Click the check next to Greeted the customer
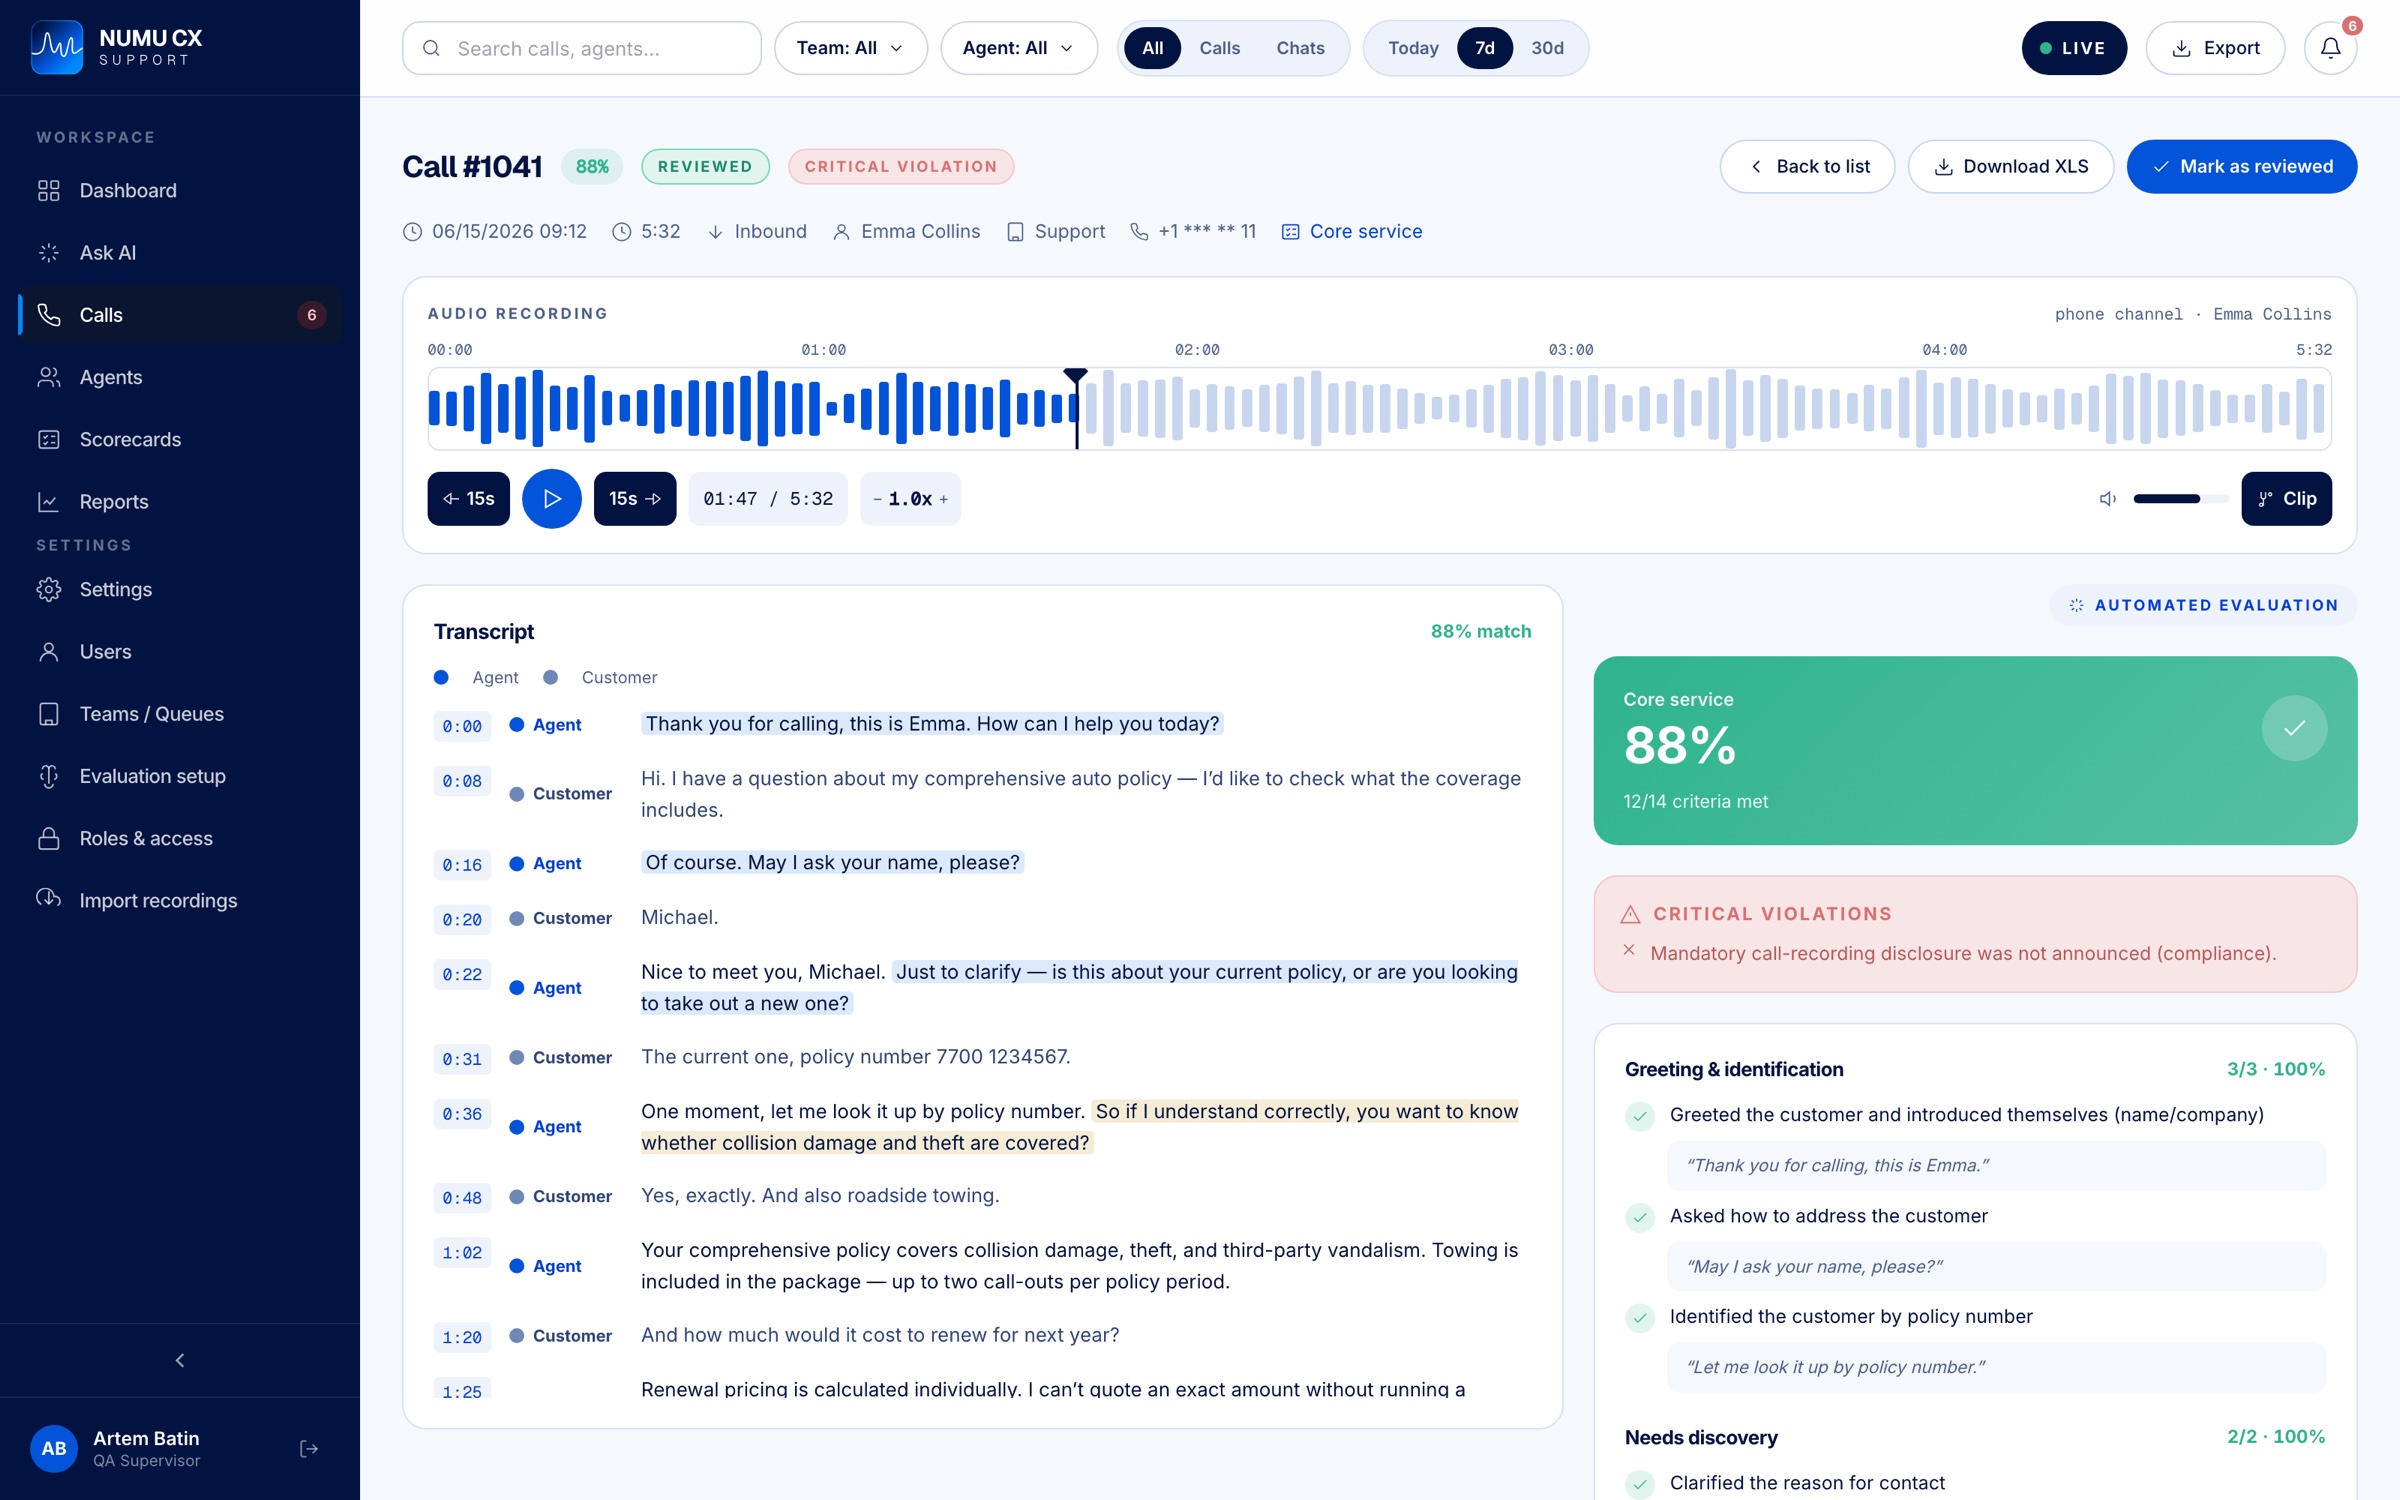Screen dimensions: 2400x1500 pos(1639,1115)
